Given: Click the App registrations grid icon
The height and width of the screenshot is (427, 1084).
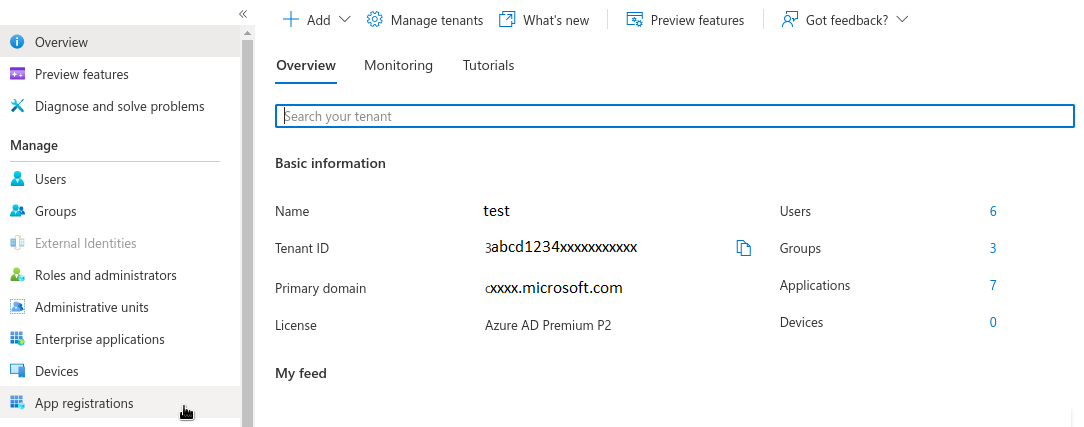Looking at the screenshot, I should pyautogui.click(x=17, y=403).
